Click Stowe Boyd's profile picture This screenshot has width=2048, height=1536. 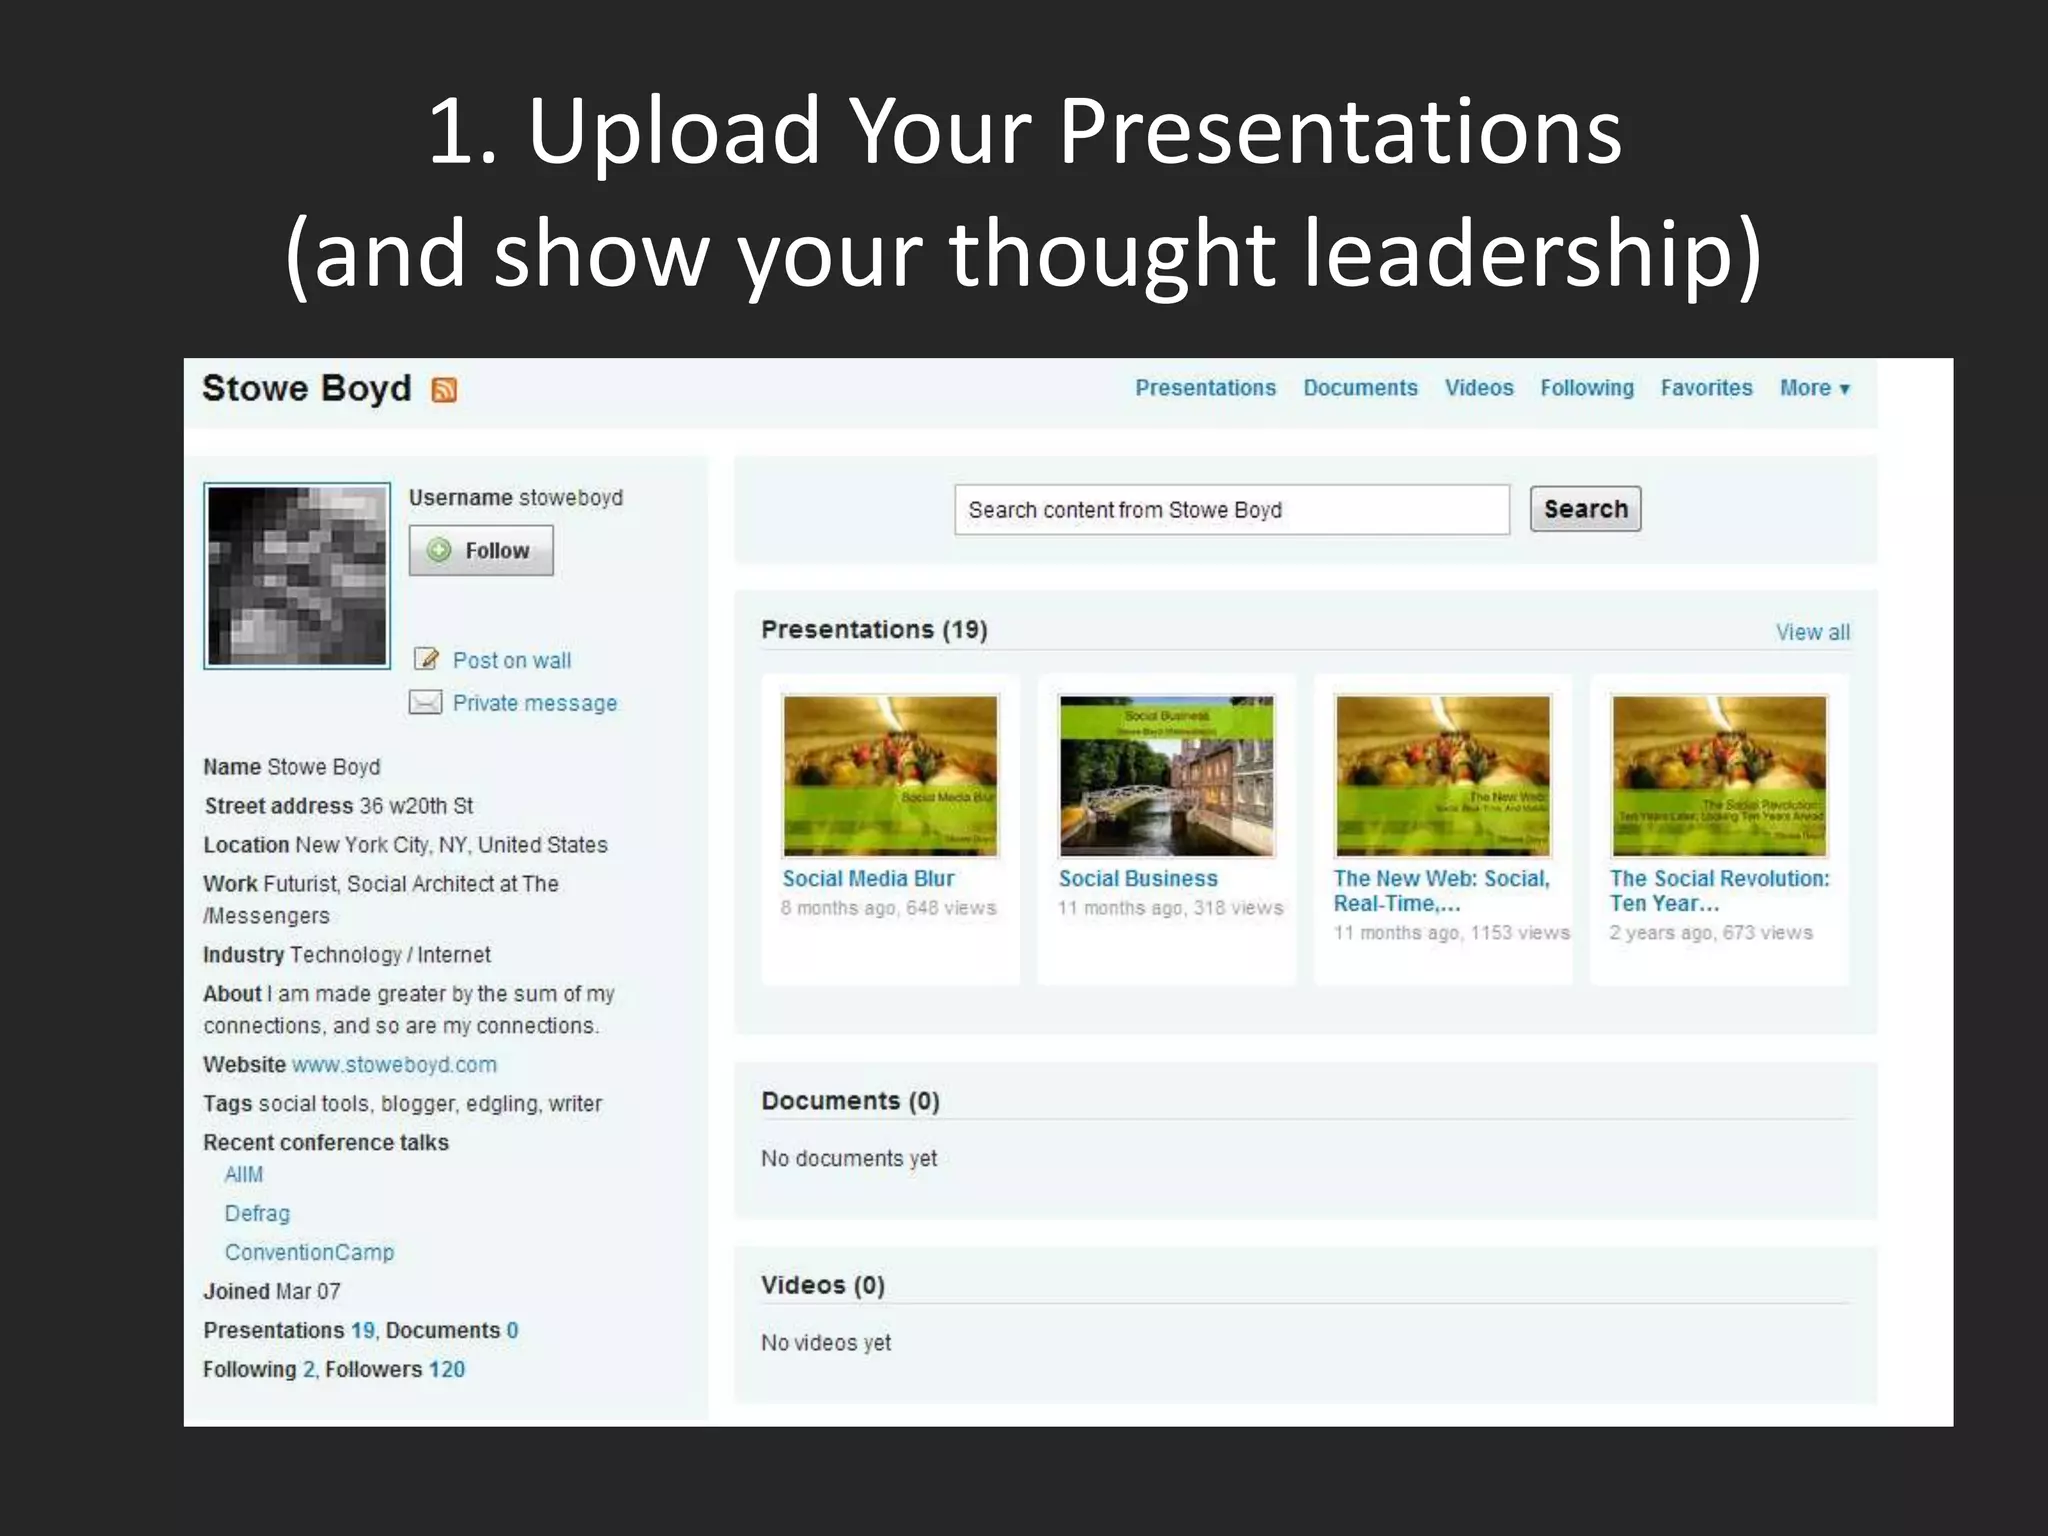point(297,576)
